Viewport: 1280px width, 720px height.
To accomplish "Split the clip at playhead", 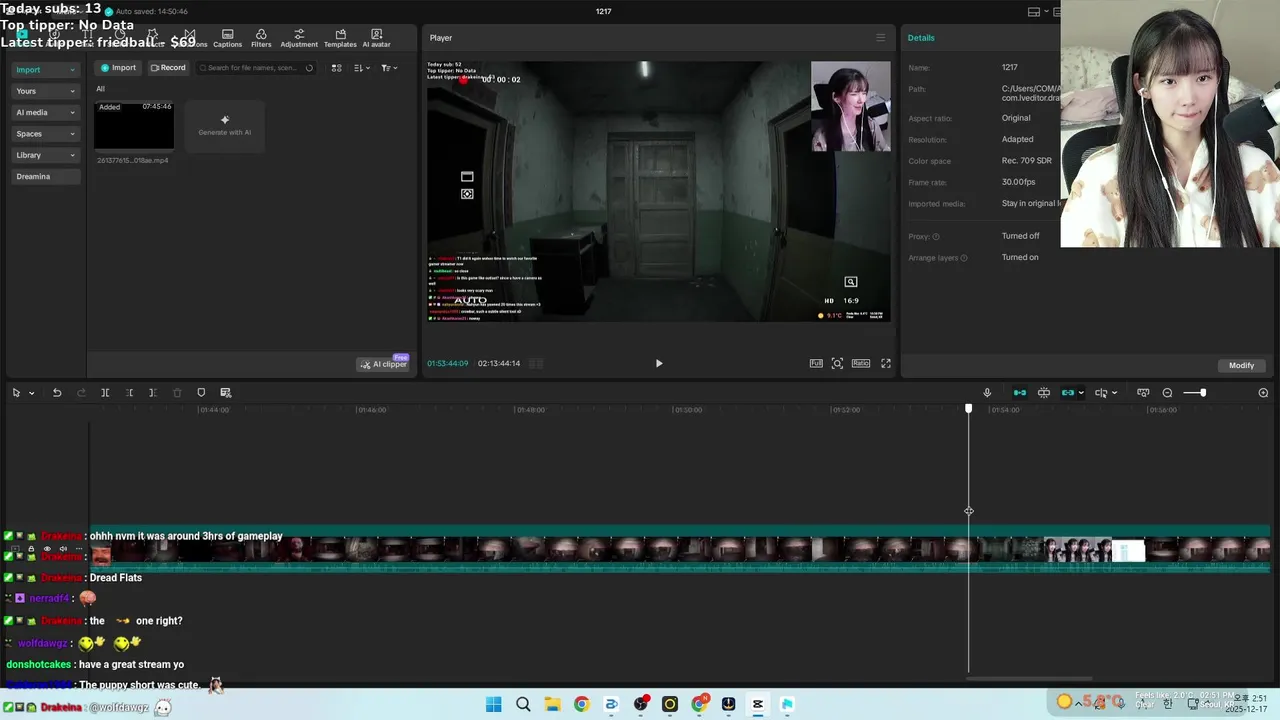I will point(105,393).
